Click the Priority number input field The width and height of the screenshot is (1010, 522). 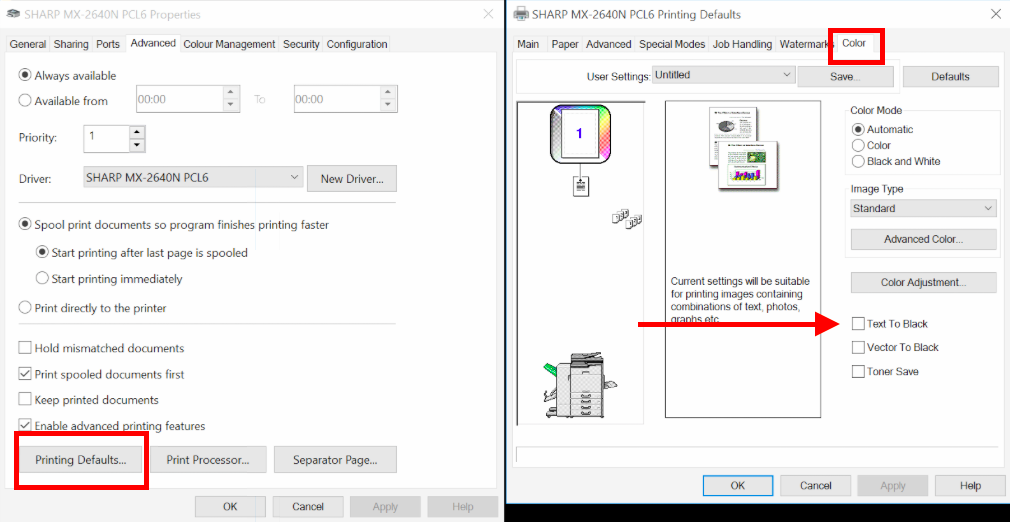[107, 138]
